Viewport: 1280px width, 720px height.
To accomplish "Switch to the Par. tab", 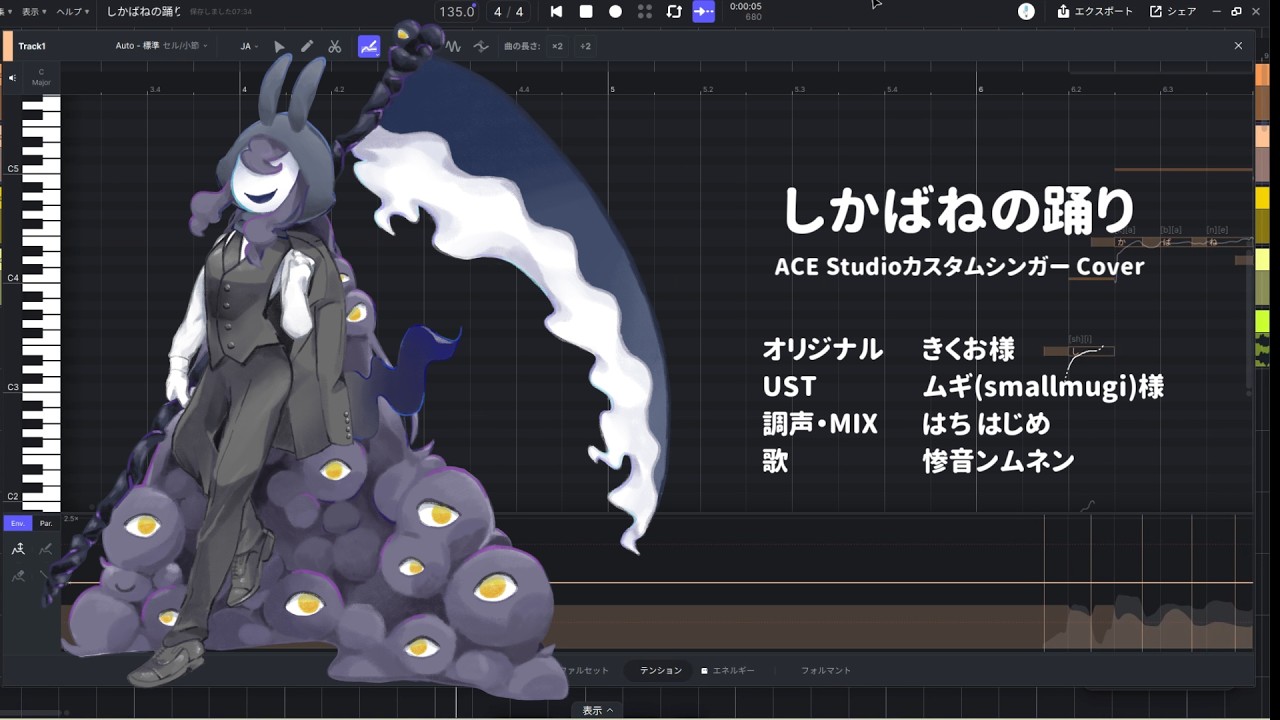I will 46,523.
